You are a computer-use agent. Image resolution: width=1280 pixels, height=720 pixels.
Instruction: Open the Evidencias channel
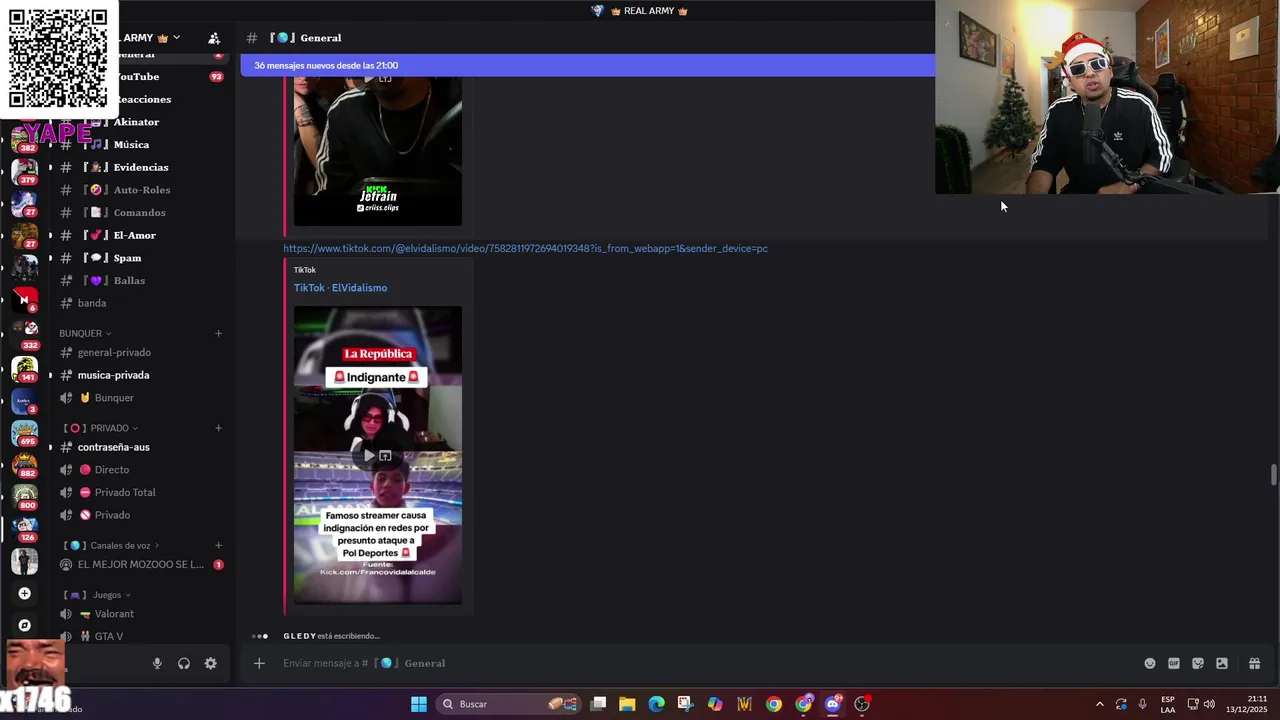pos(140,167)
